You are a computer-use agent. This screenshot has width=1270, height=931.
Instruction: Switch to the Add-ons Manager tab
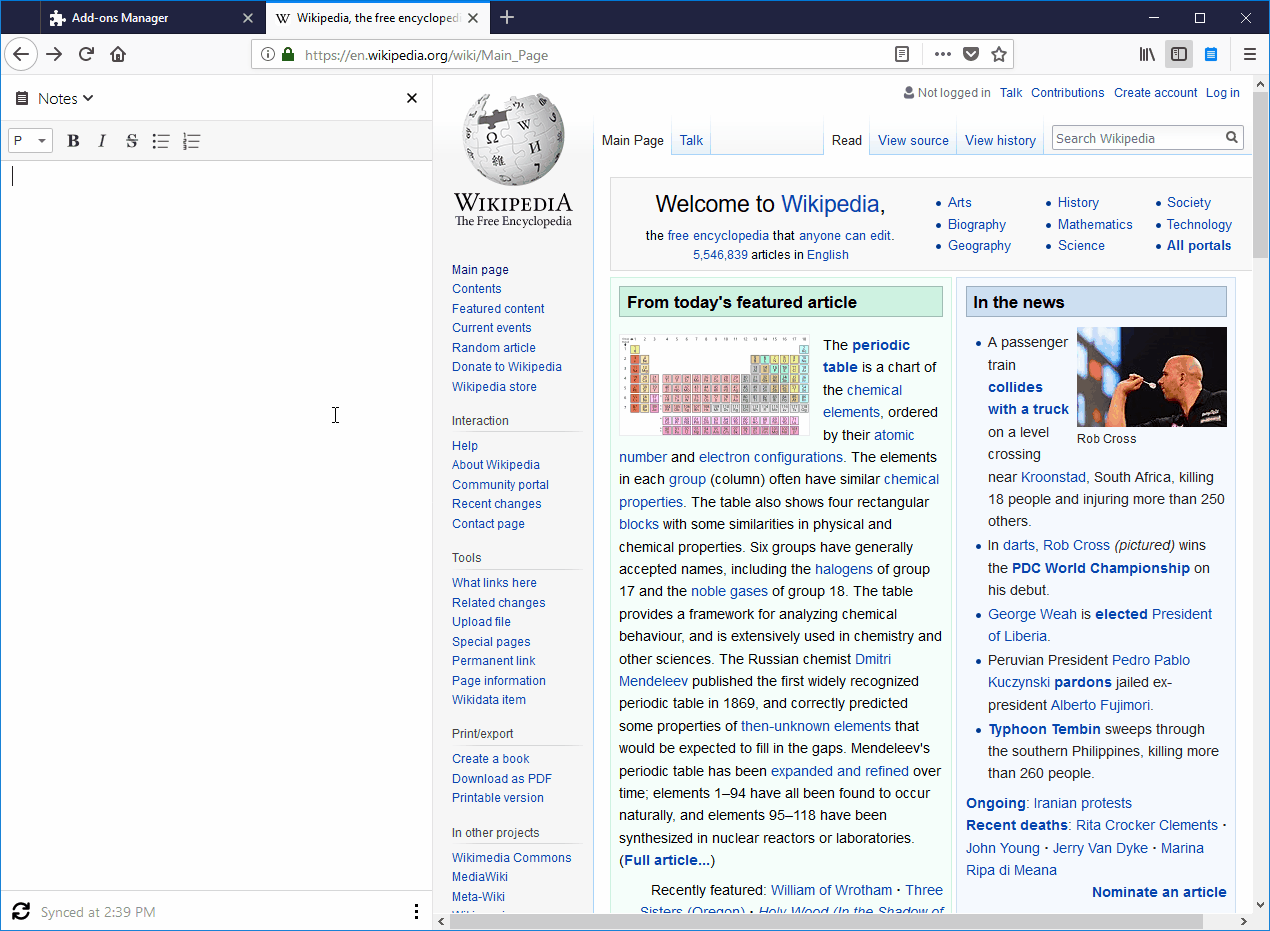(153, 18)
